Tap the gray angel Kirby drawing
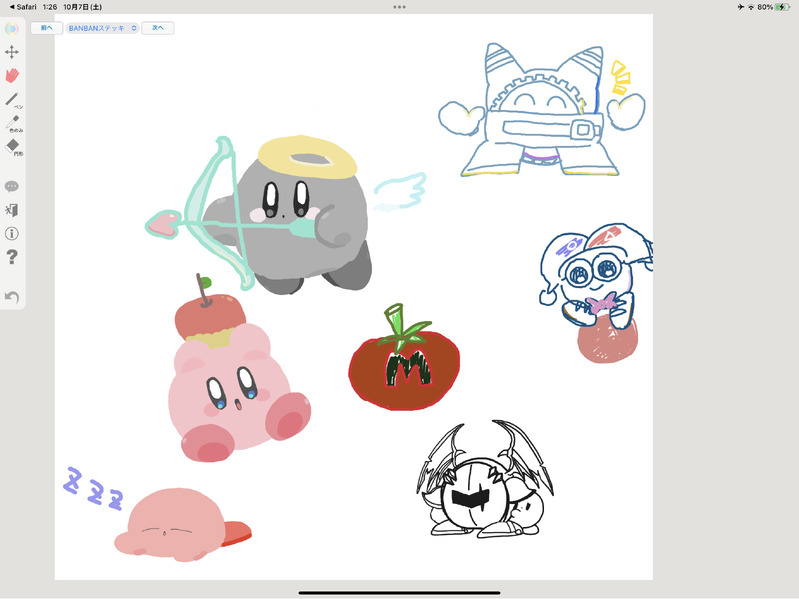This screenshot has height=599, width=799. coord(285,214)
